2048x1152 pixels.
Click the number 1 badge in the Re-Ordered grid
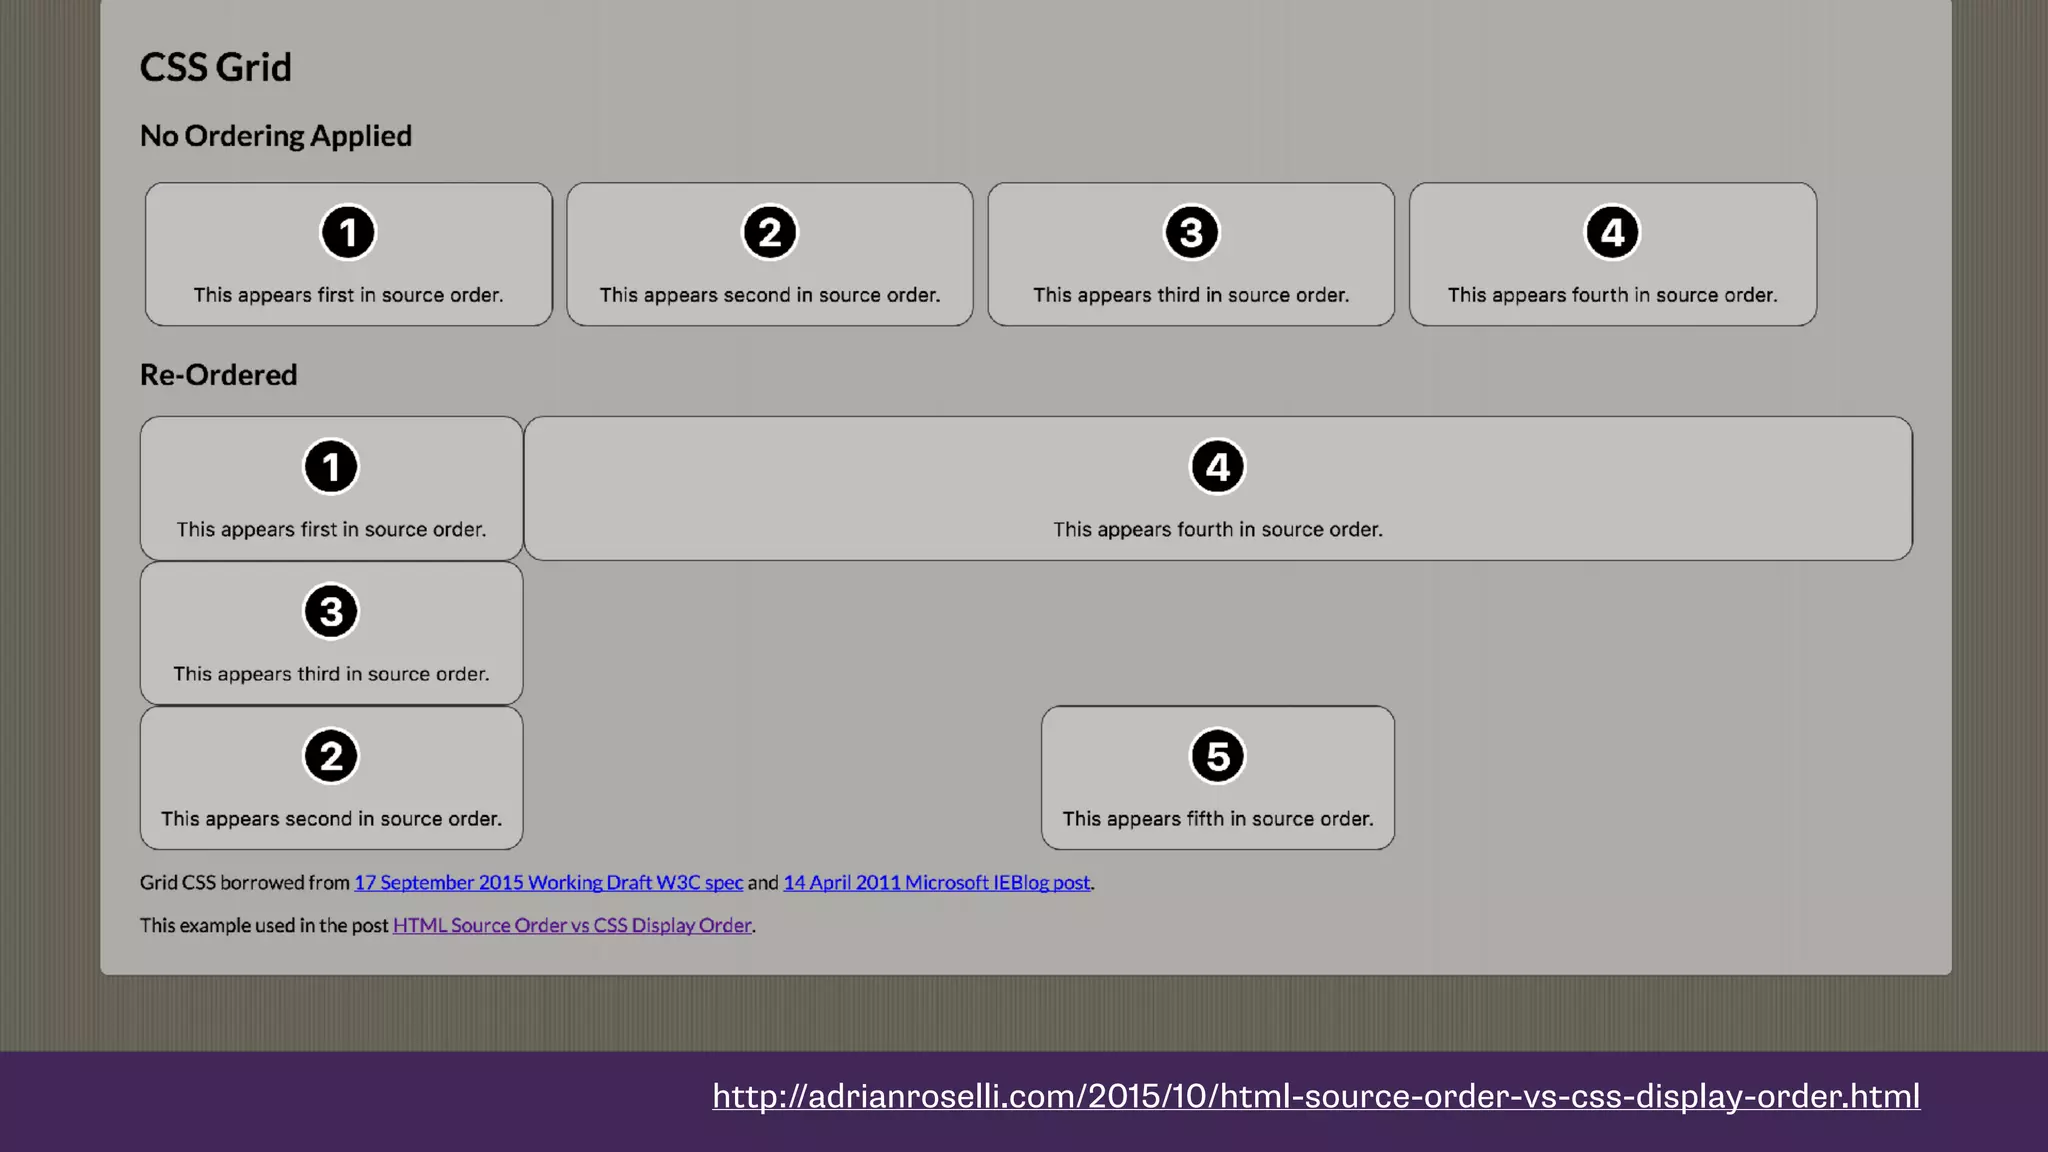pos(331,467)
